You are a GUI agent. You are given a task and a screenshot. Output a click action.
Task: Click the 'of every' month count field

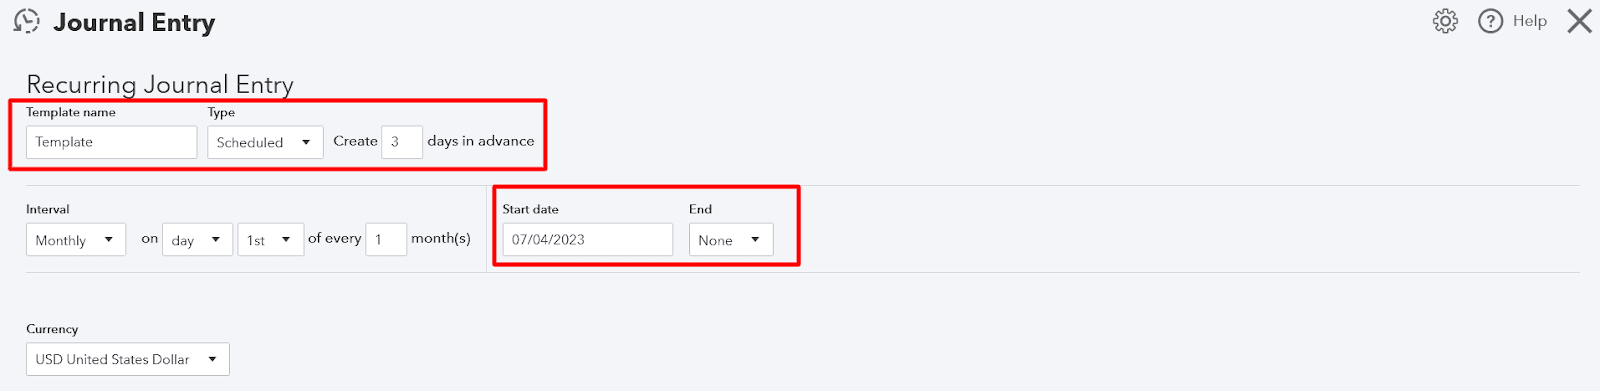(386, 240)
